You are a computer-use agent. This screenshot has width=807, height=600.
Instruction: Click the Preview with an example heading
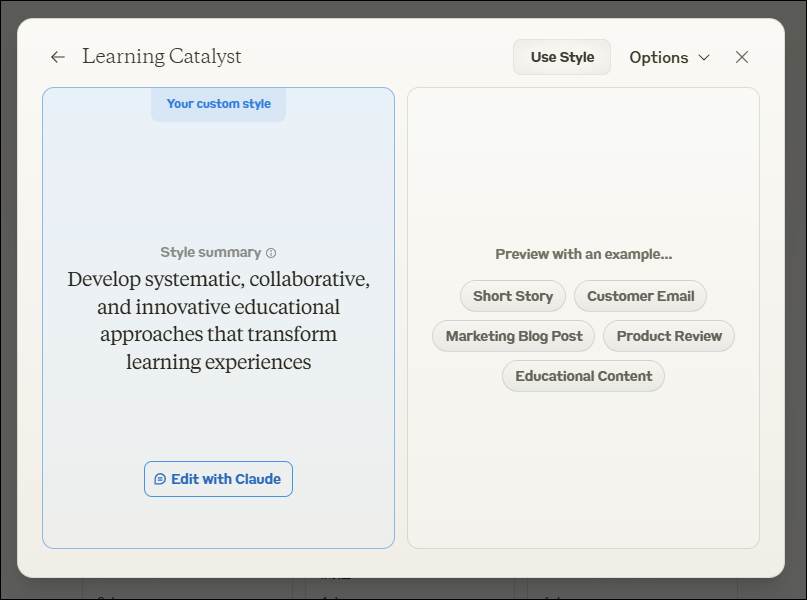(584, 254)
